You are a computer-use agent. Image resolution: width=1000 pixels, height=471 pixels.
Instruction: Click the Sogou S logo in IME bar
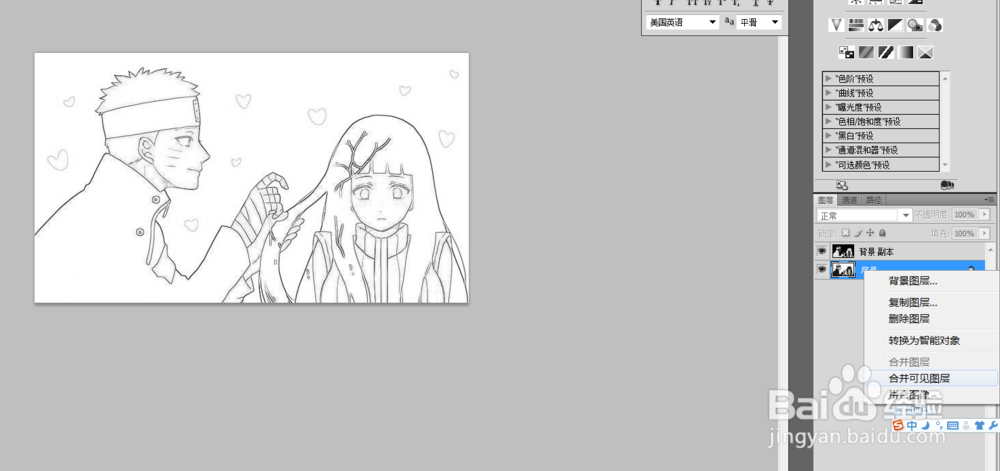pyautogui.click(x=899, y=425)
